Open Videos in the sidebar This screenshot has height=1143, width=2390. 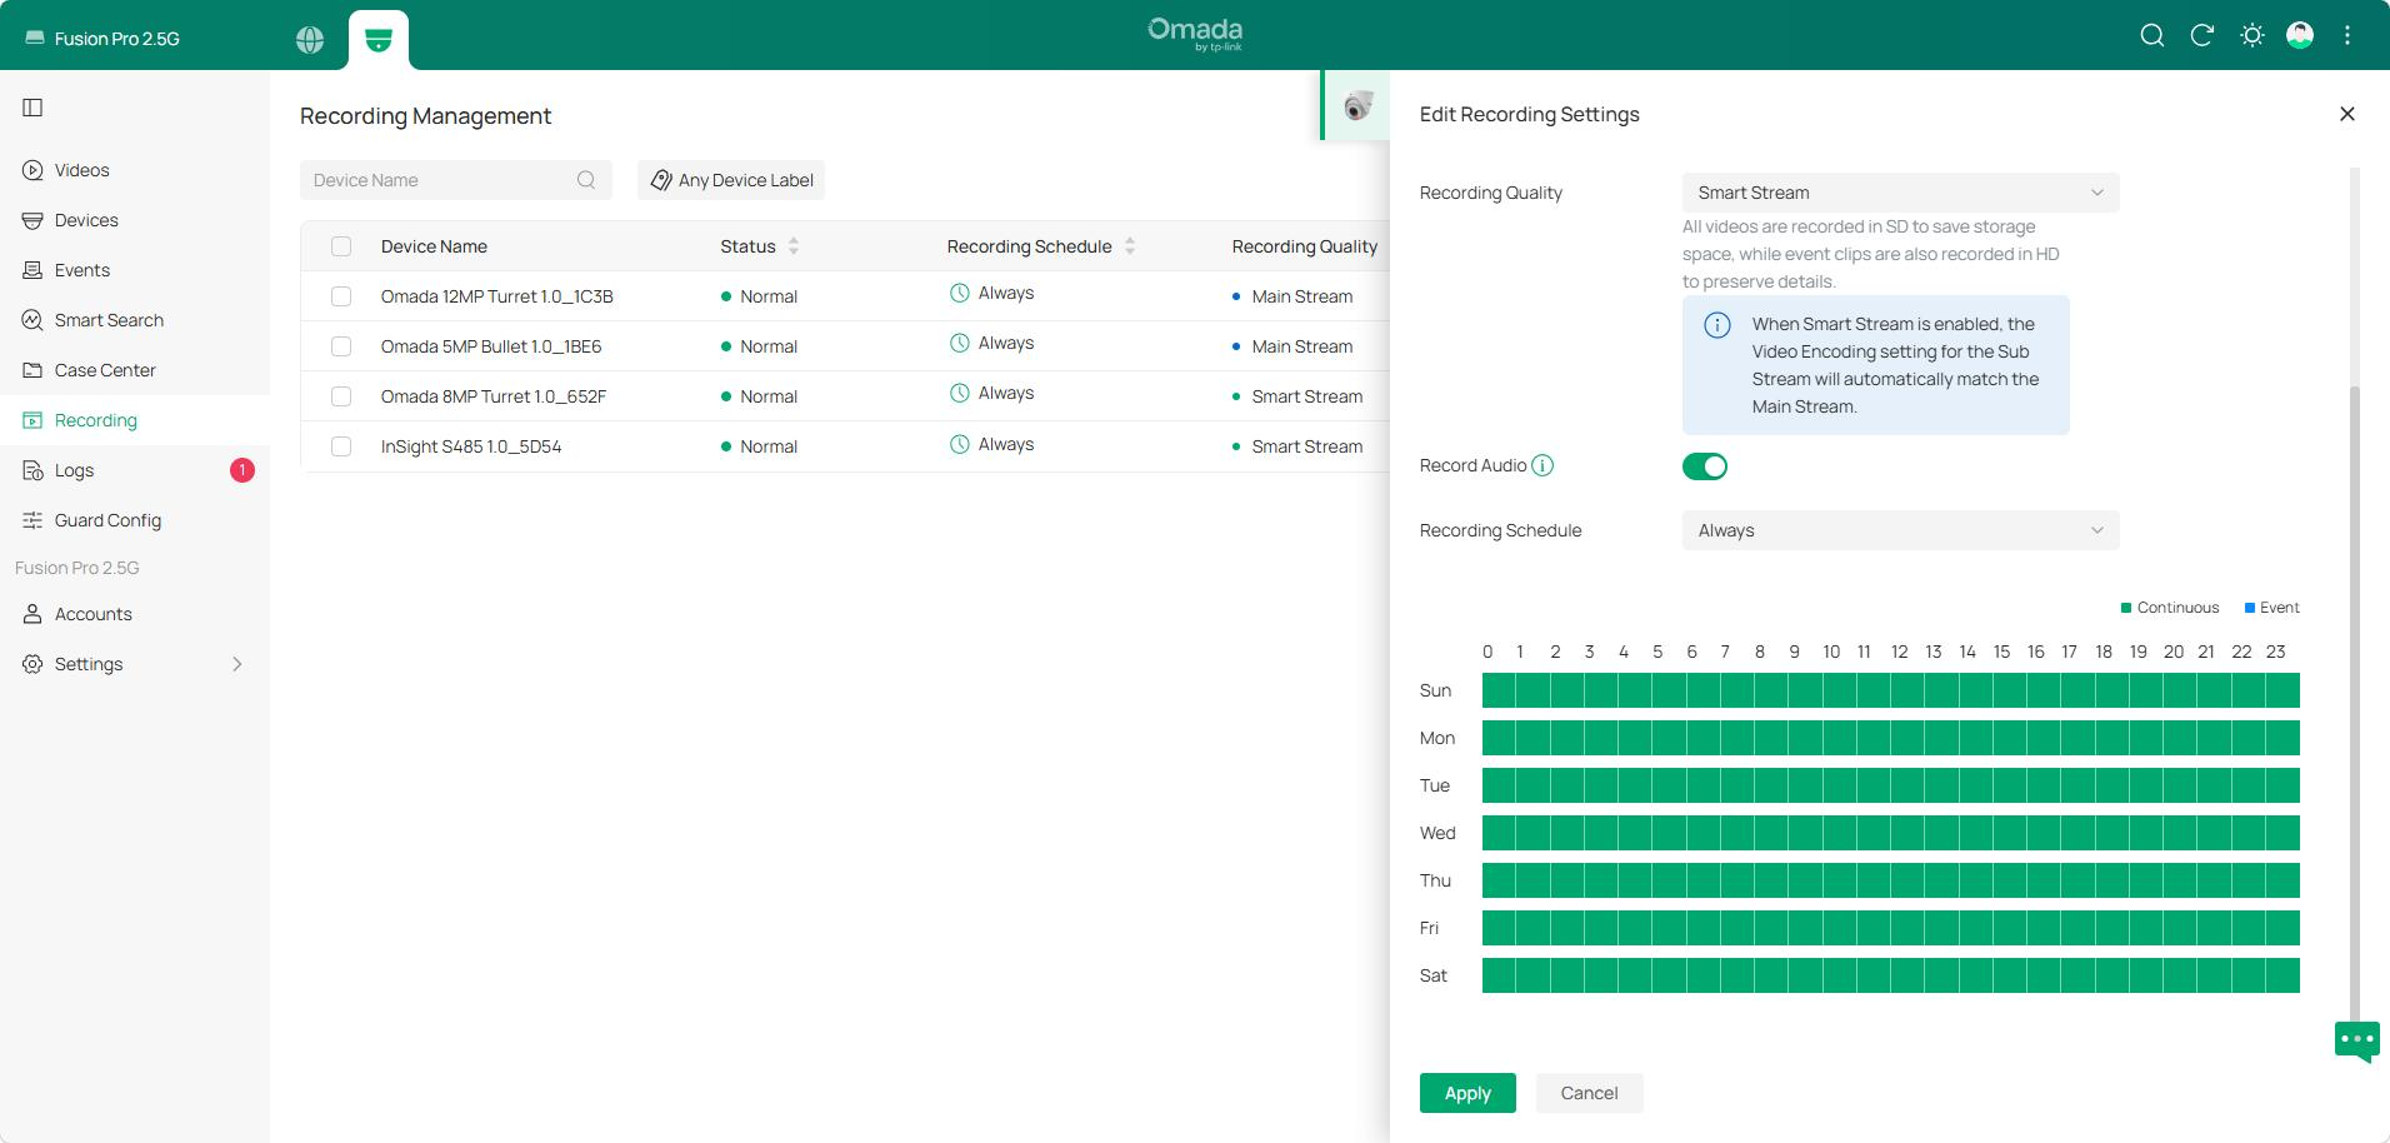[135, 170]
